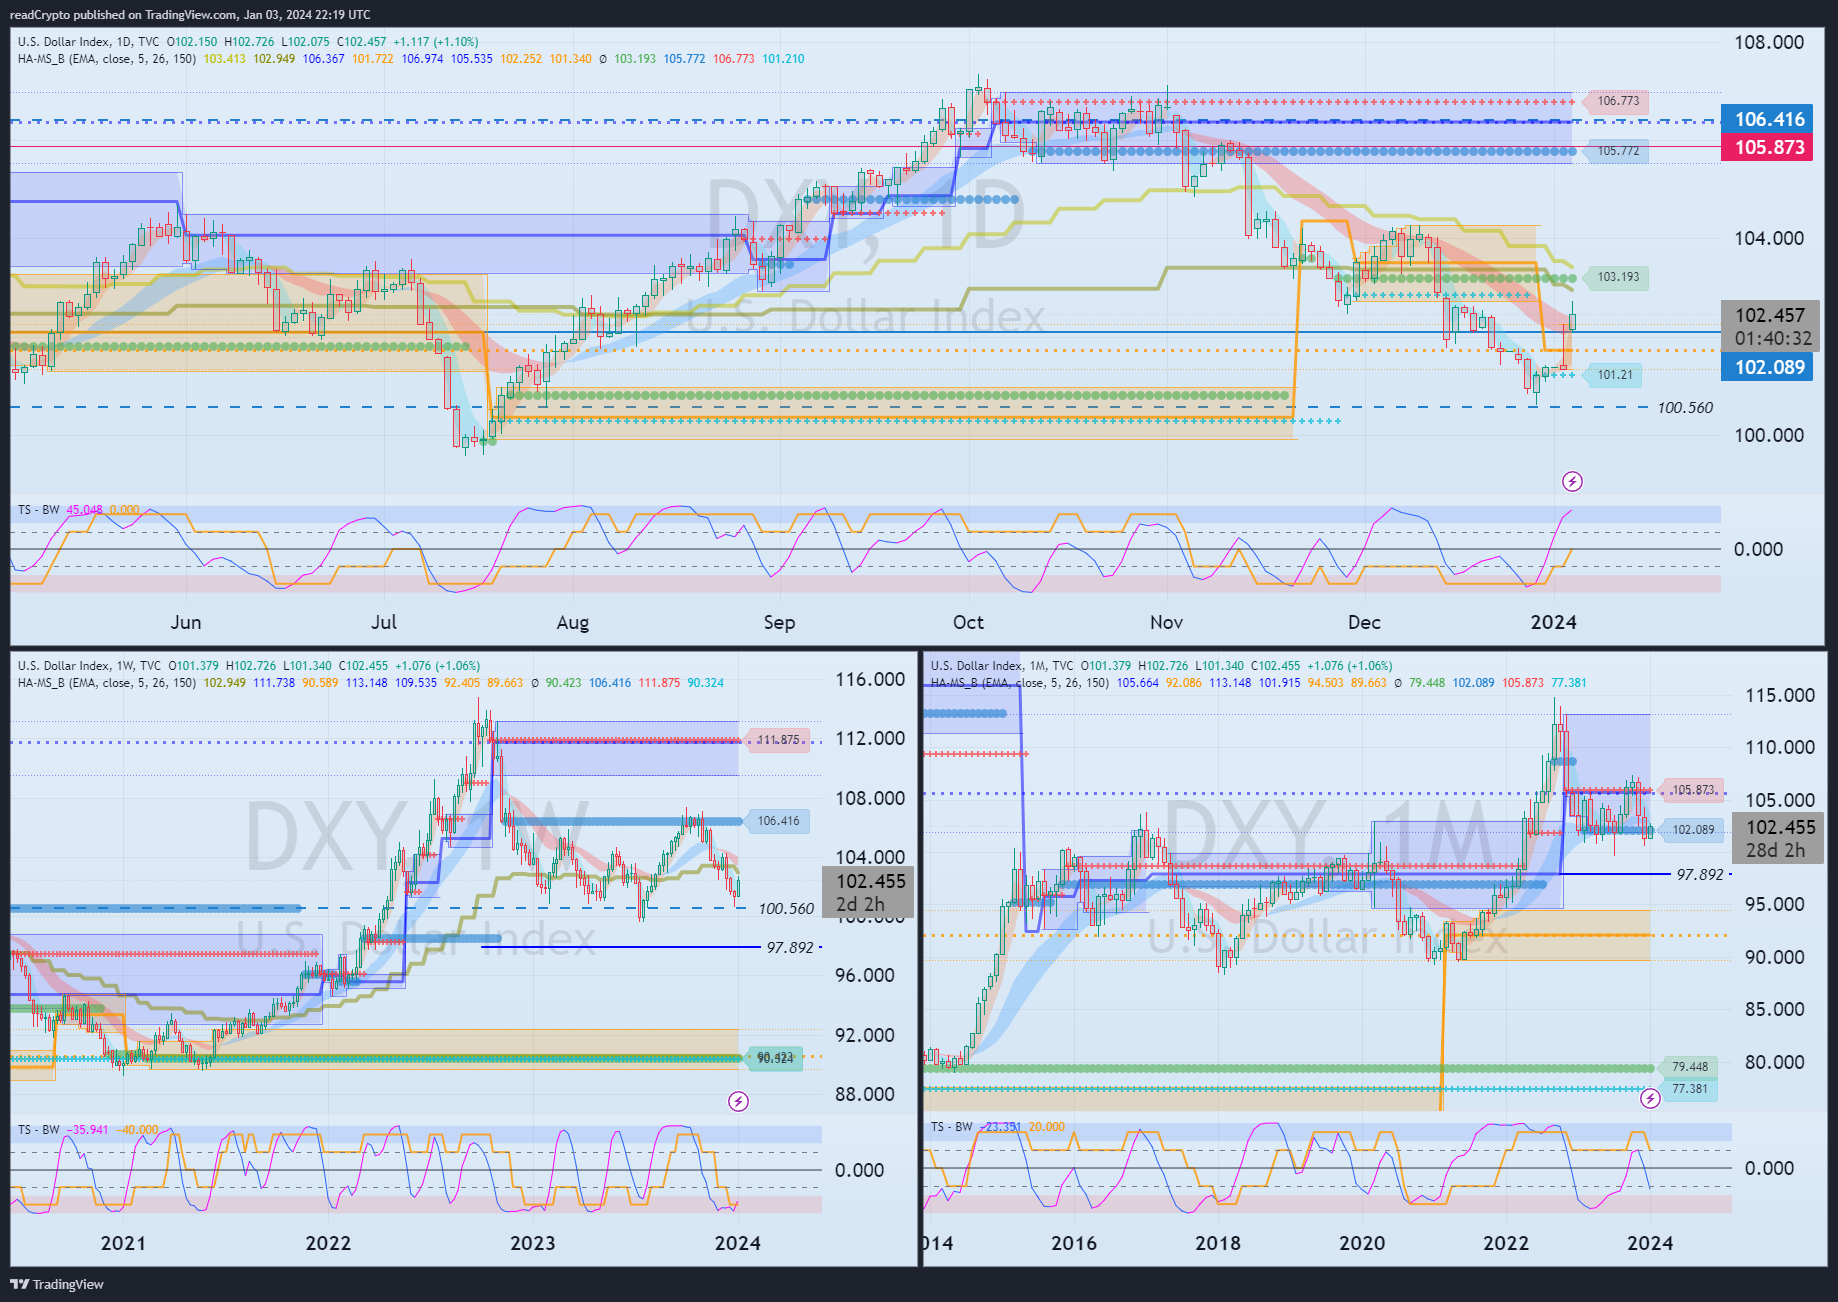Click the 108.000 tick on daily price axis

[1769, 42]
